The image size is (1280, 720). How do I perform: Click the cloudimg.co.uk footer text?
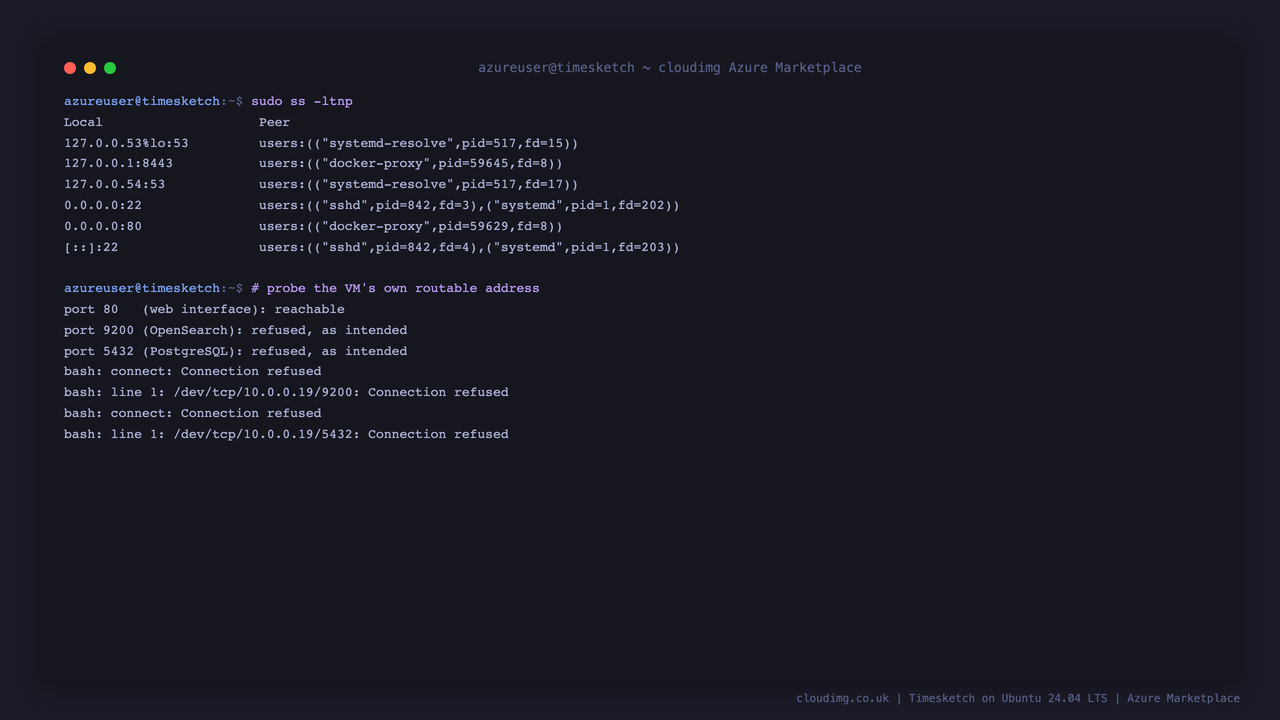842,698
